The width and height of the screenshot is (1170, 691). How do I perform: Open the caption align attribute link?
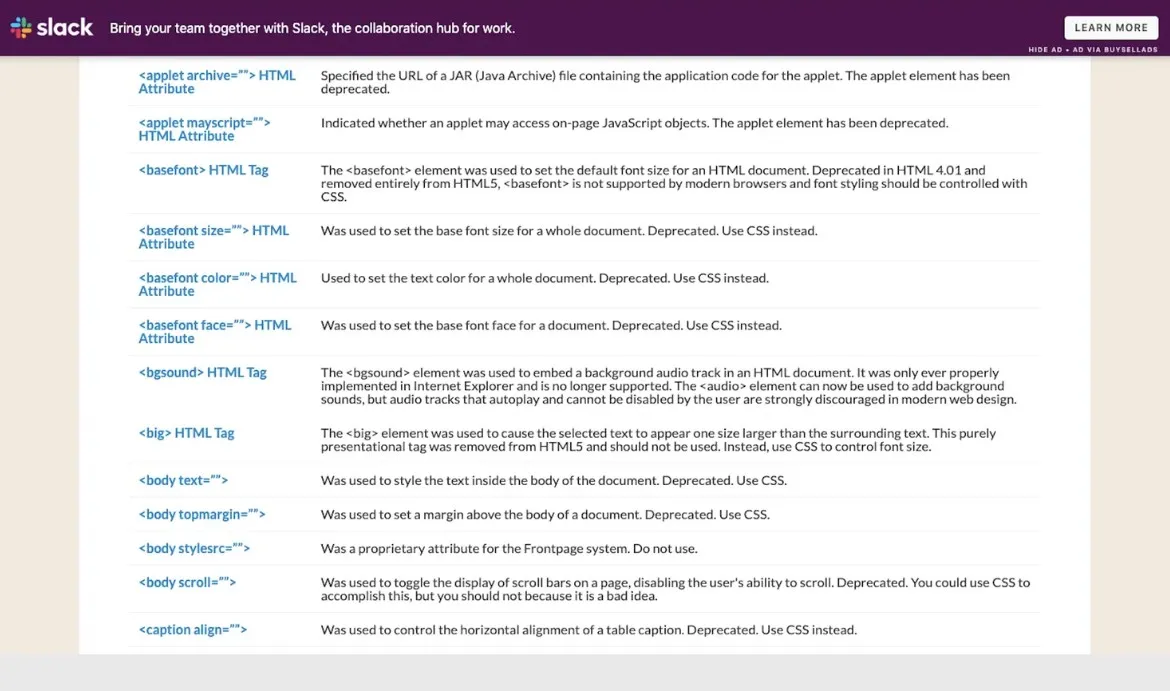click(193, 630)
